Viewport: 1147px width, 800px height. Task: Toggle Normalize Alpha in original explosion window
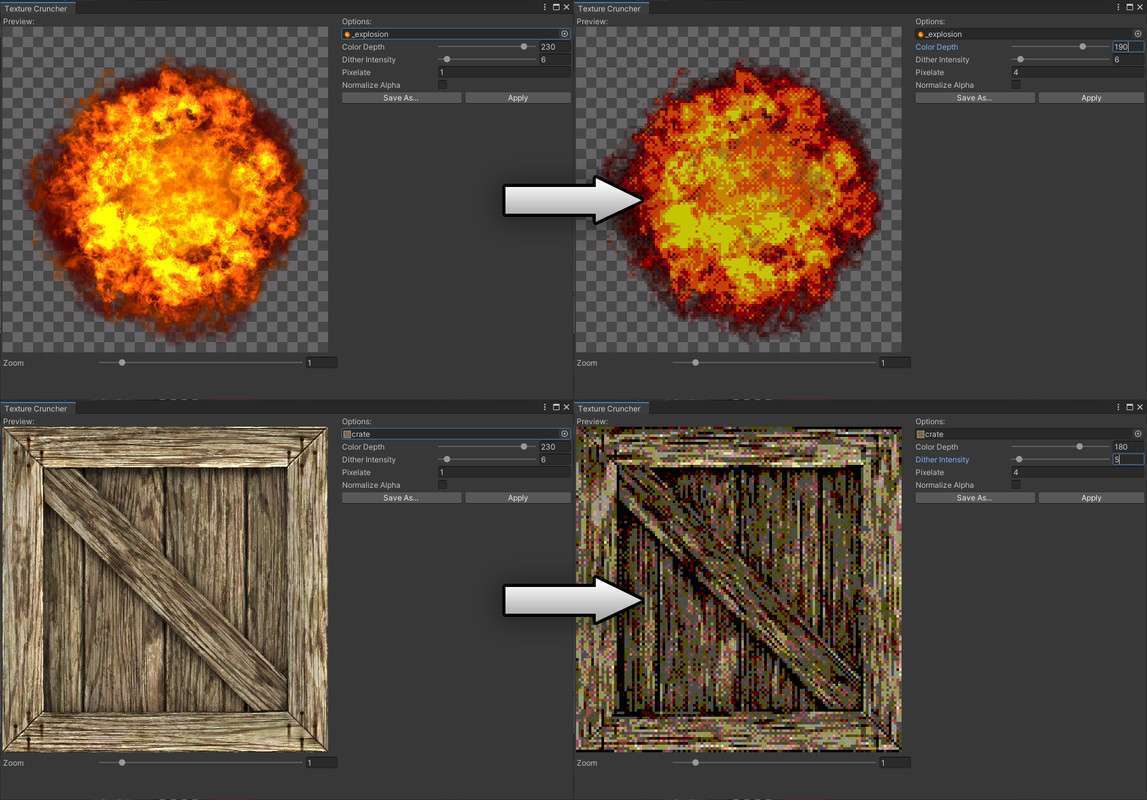[443, 85]
